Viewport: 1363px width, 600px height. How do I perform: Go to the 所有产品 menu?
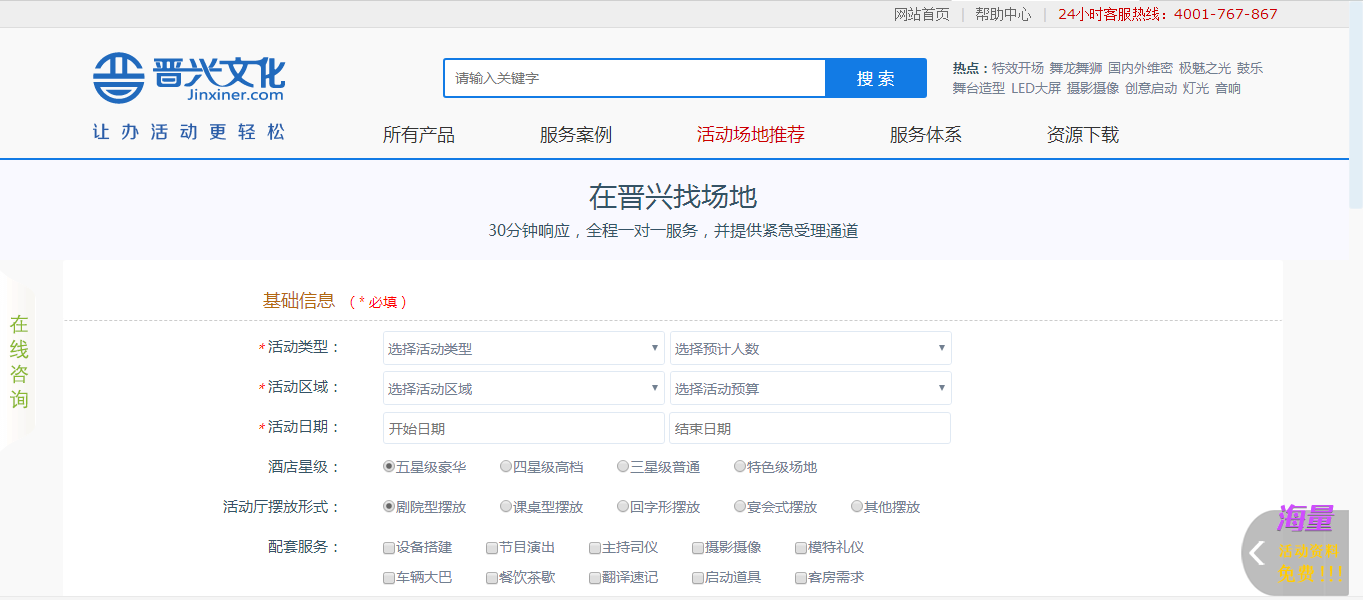pos(418,135)
